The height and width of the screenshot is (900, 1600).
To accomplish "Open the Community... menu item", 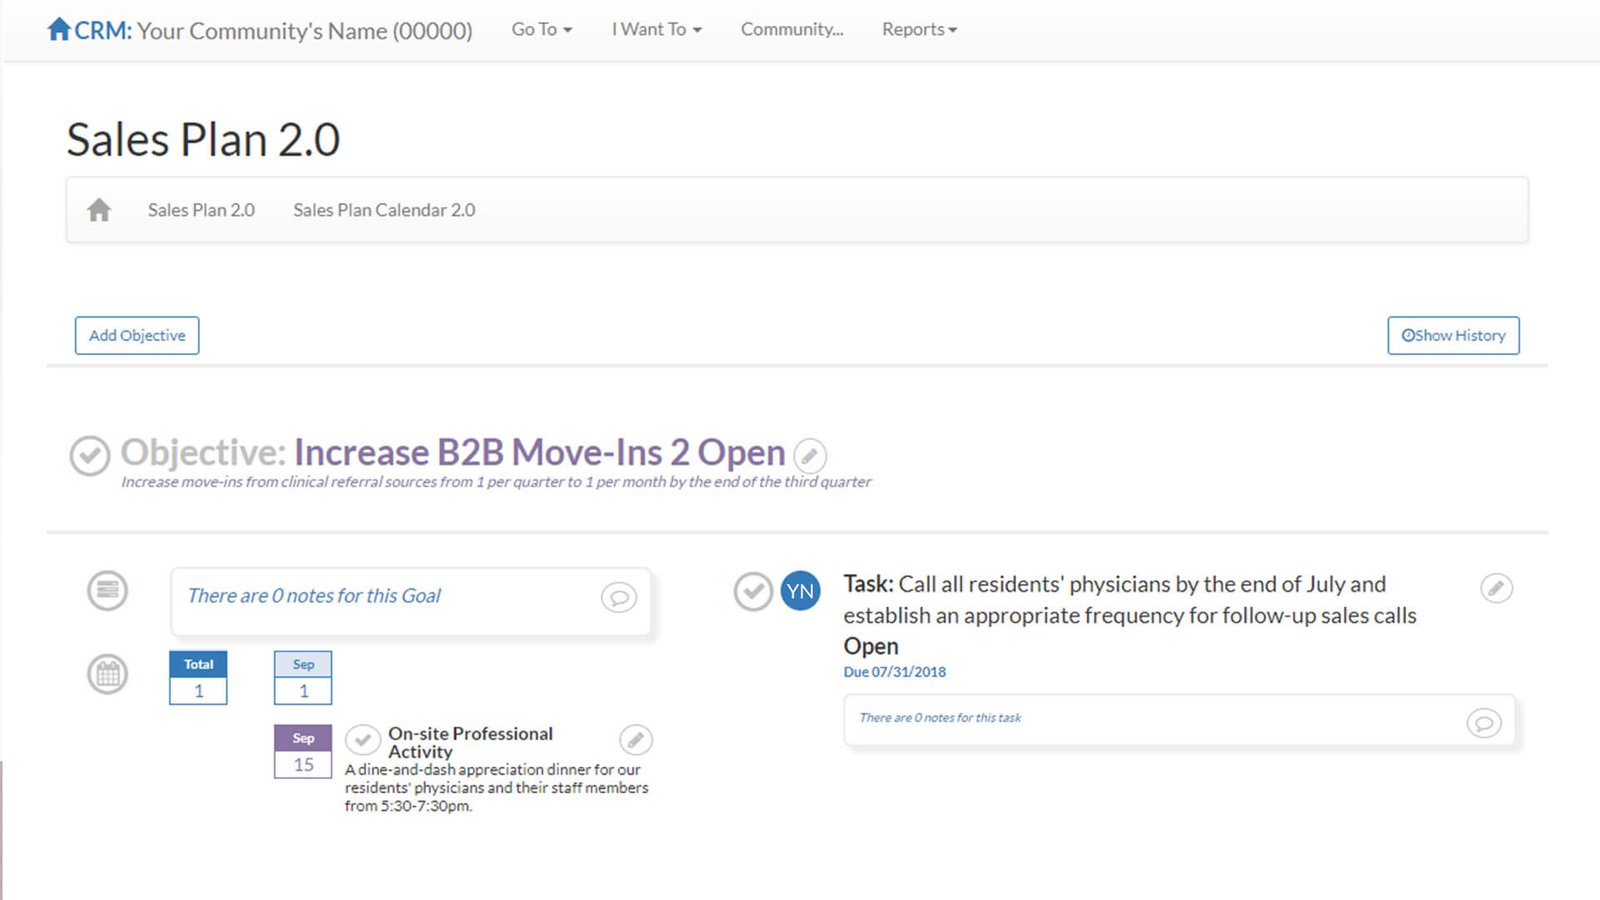I will pyautogui.click(x=791, y=30).
